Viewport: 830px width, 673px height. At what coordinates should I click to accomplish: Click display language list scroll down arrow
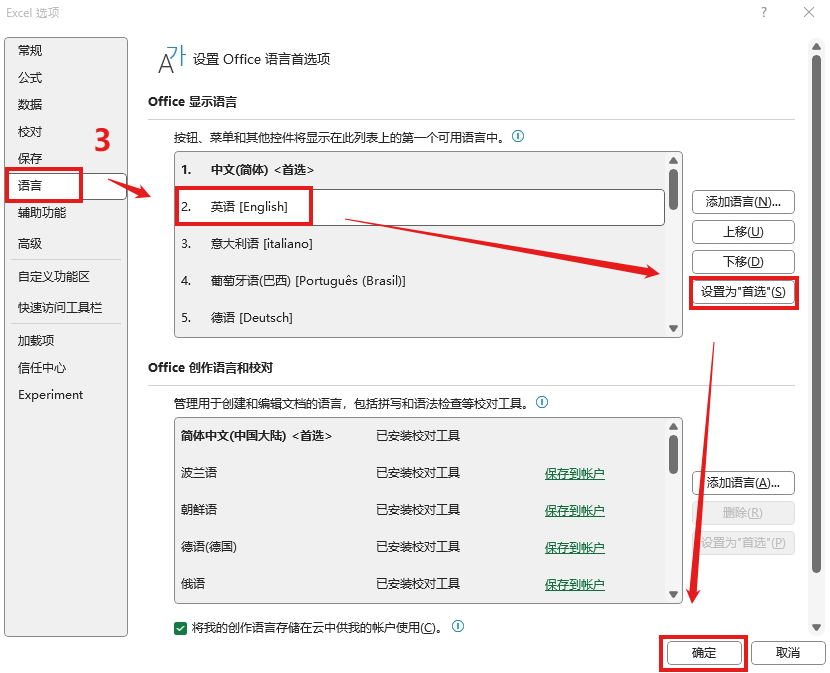coord(673,328)
